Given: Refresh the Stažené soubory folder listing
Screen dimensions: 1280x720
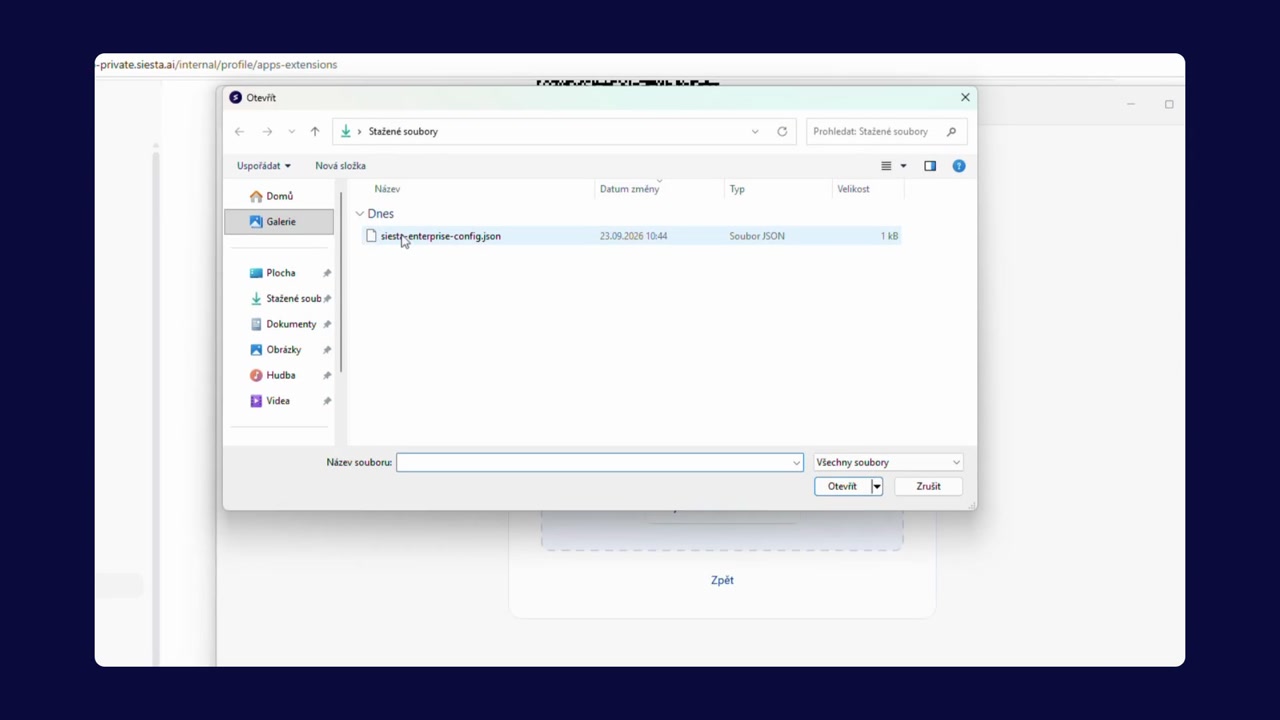Looking at the screenshot, I should (x=782, y=131).
